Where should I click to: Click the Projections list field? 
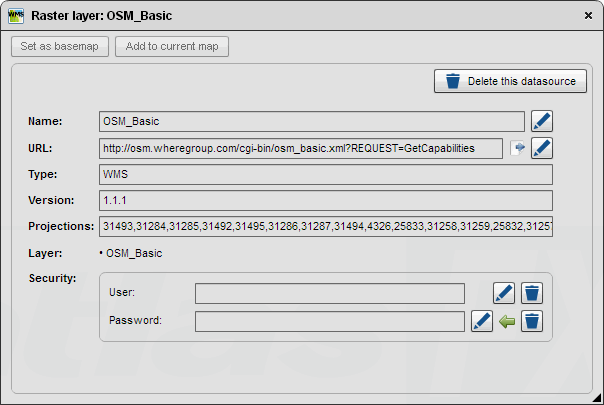(x=326, y=226)
